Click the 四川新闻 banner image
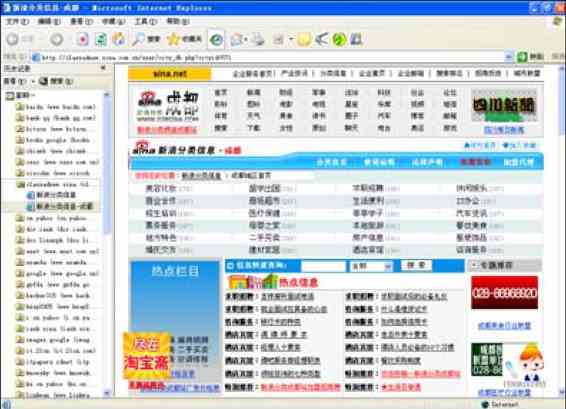The width and height of the screenshot is (566, 409). (504, 105)
